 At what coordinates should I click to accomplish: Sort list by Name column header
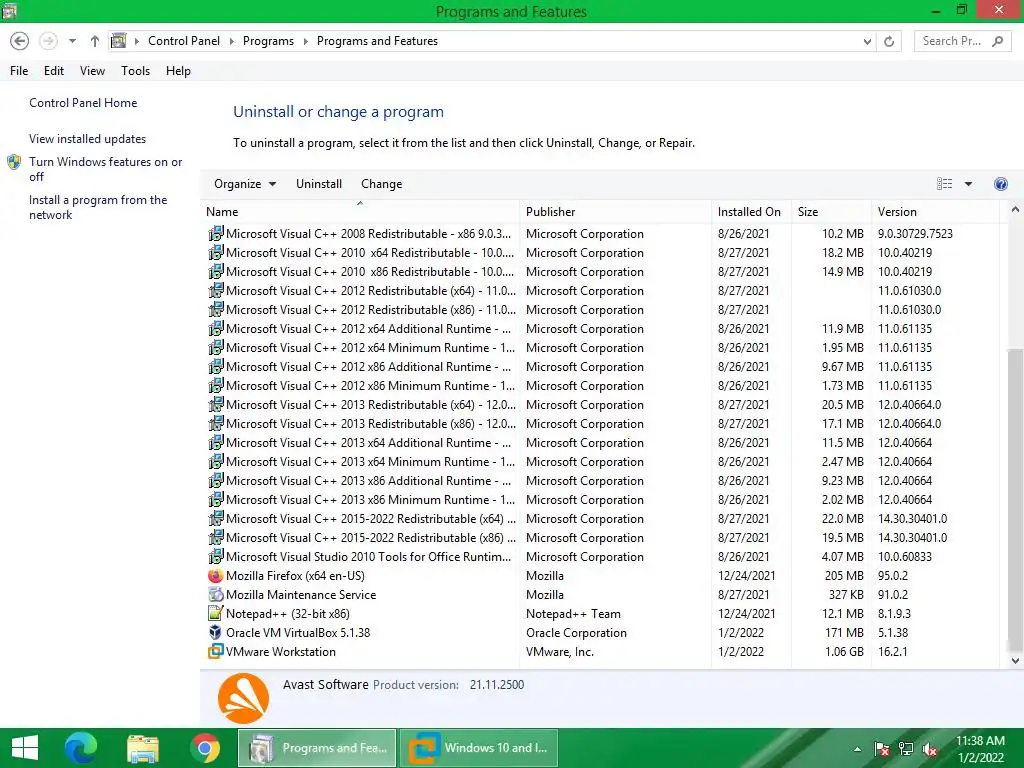point(360,212)
